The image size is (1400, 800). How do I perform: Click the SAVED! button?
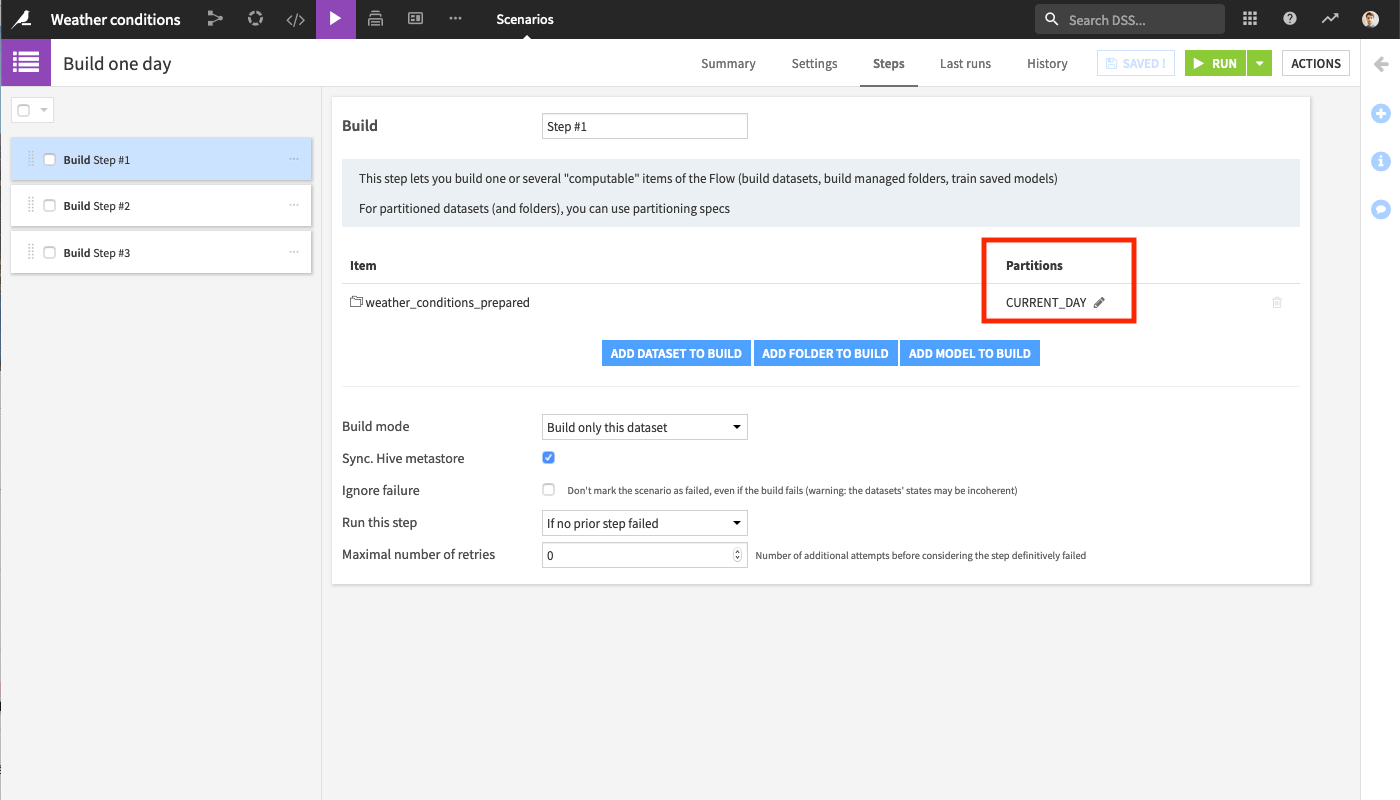tap(1136, 63)
